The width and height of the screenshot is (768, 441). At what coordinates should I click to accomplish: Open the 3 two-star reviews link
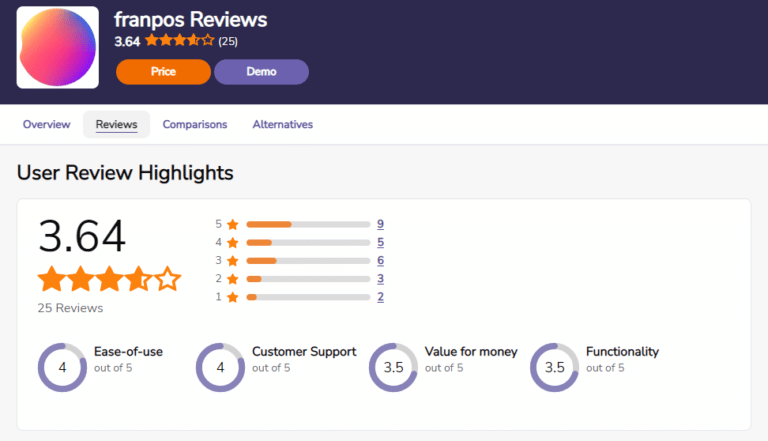pyautogui.click(x=380, y=279)
